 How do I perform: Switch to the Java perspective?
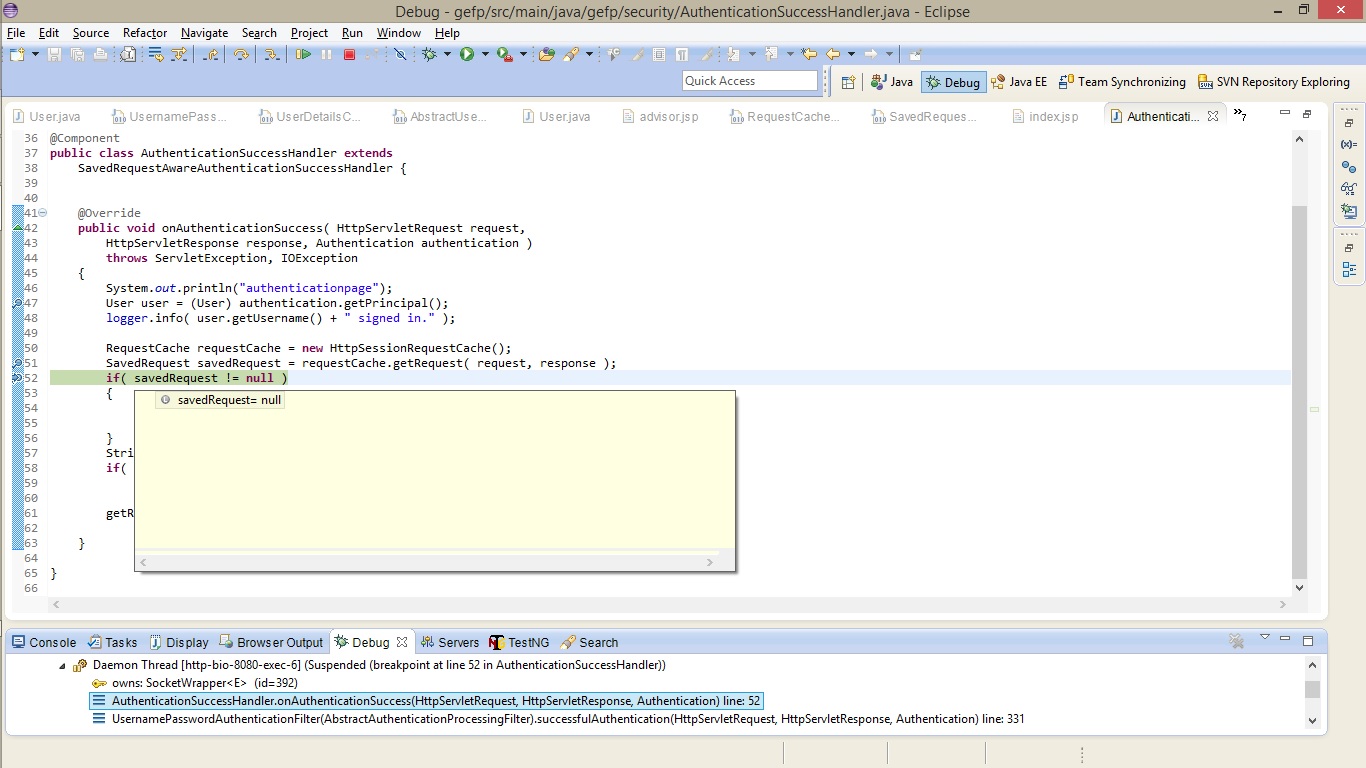[891, 82]
